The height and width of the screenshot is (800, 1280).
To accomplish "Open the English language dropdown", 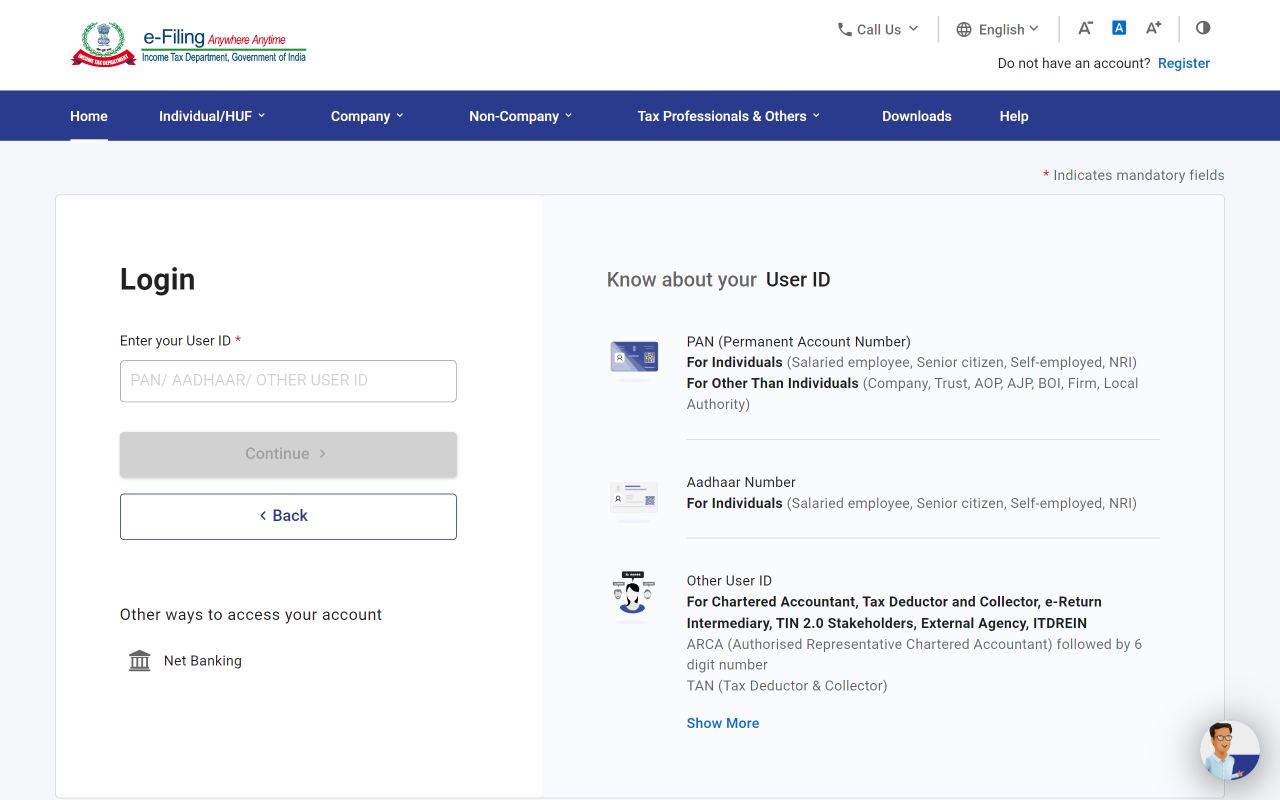I will point(998,29).
